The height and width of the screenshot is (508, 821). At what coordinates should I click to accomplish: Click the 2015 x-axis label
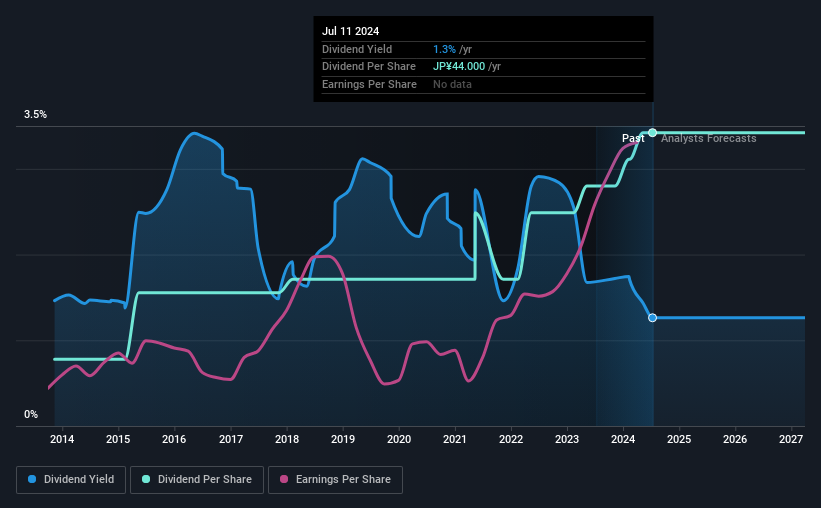coord(118,439)
